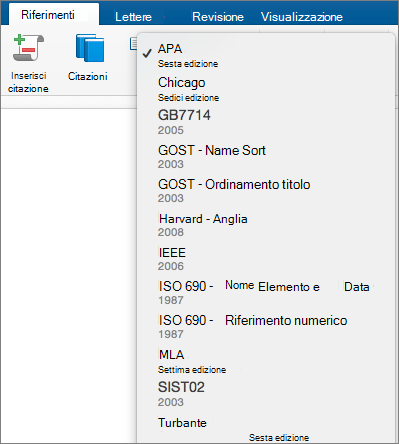
Task: Open the Revisione tab
Action: pyautogui.click(x=218, y=17)
